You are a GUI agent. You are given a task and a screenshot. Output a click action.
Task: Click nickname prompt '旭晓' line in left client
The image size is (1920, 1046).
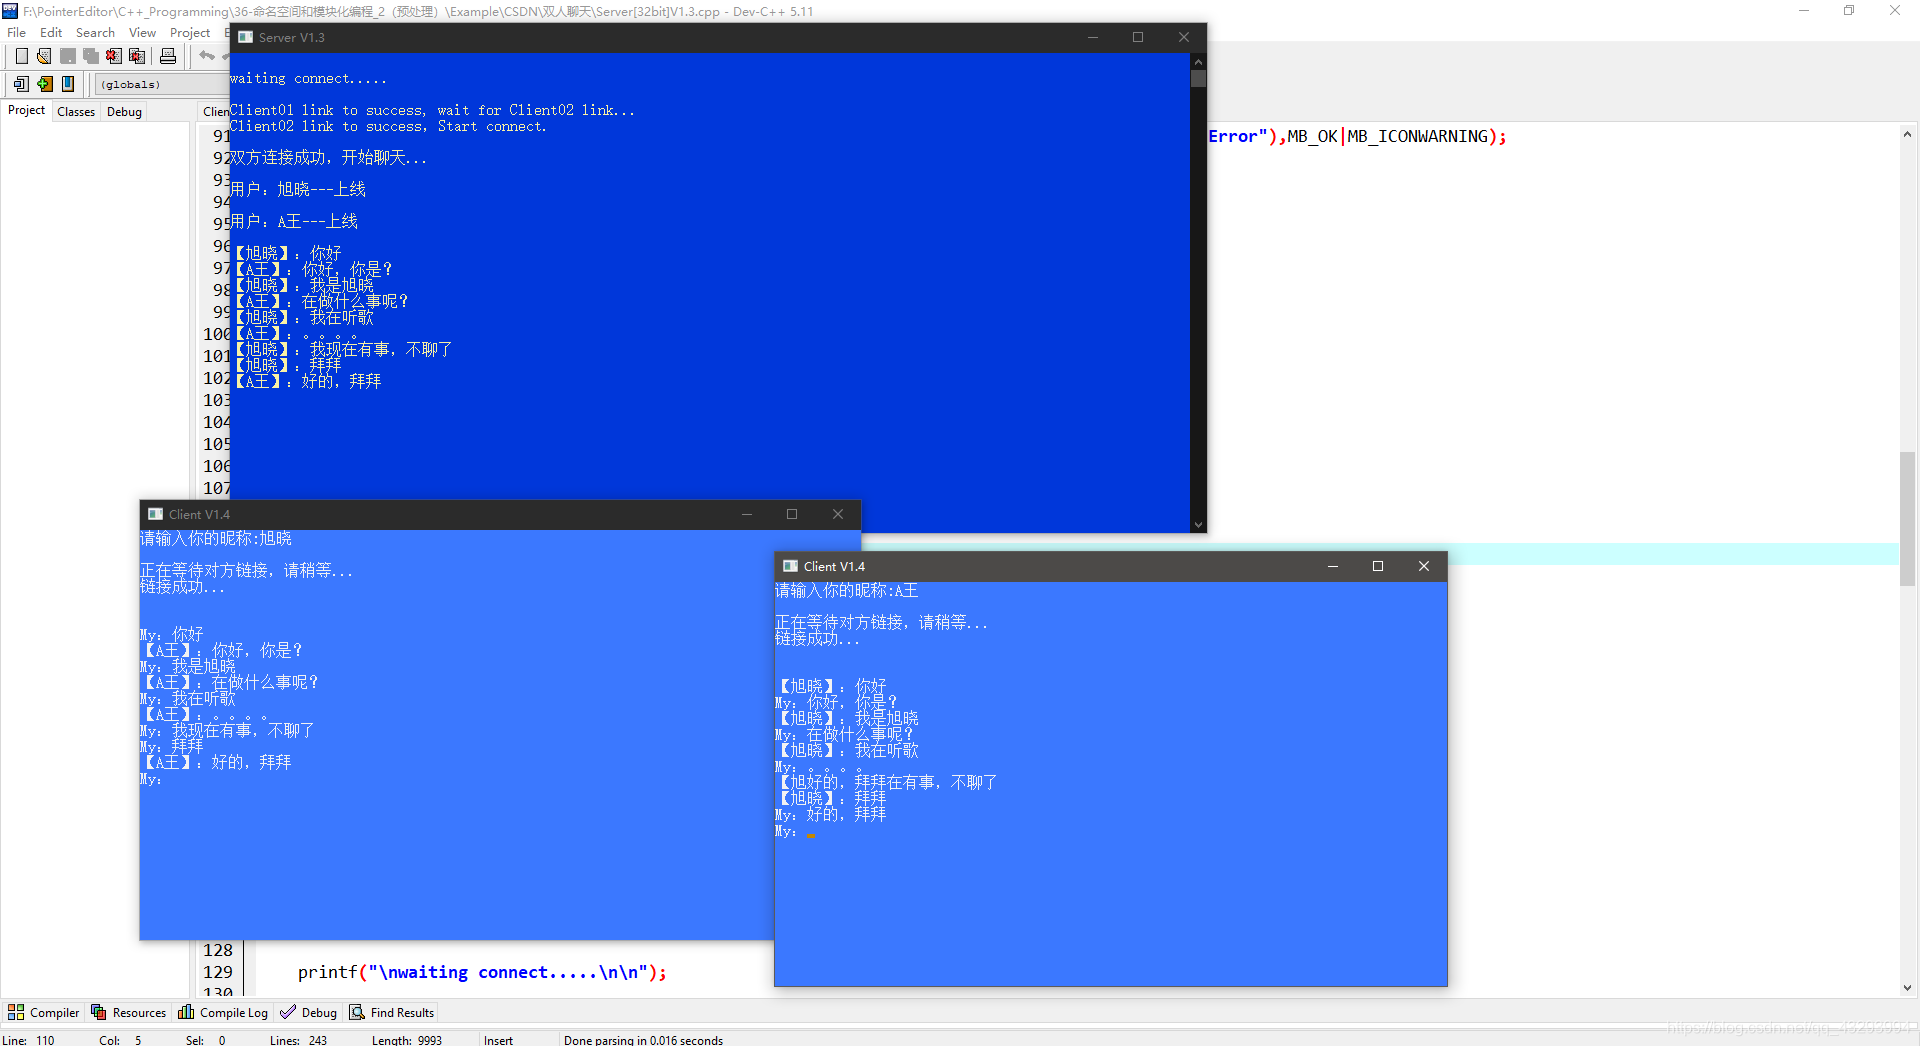pyautogui.click(x=216, y=539)
